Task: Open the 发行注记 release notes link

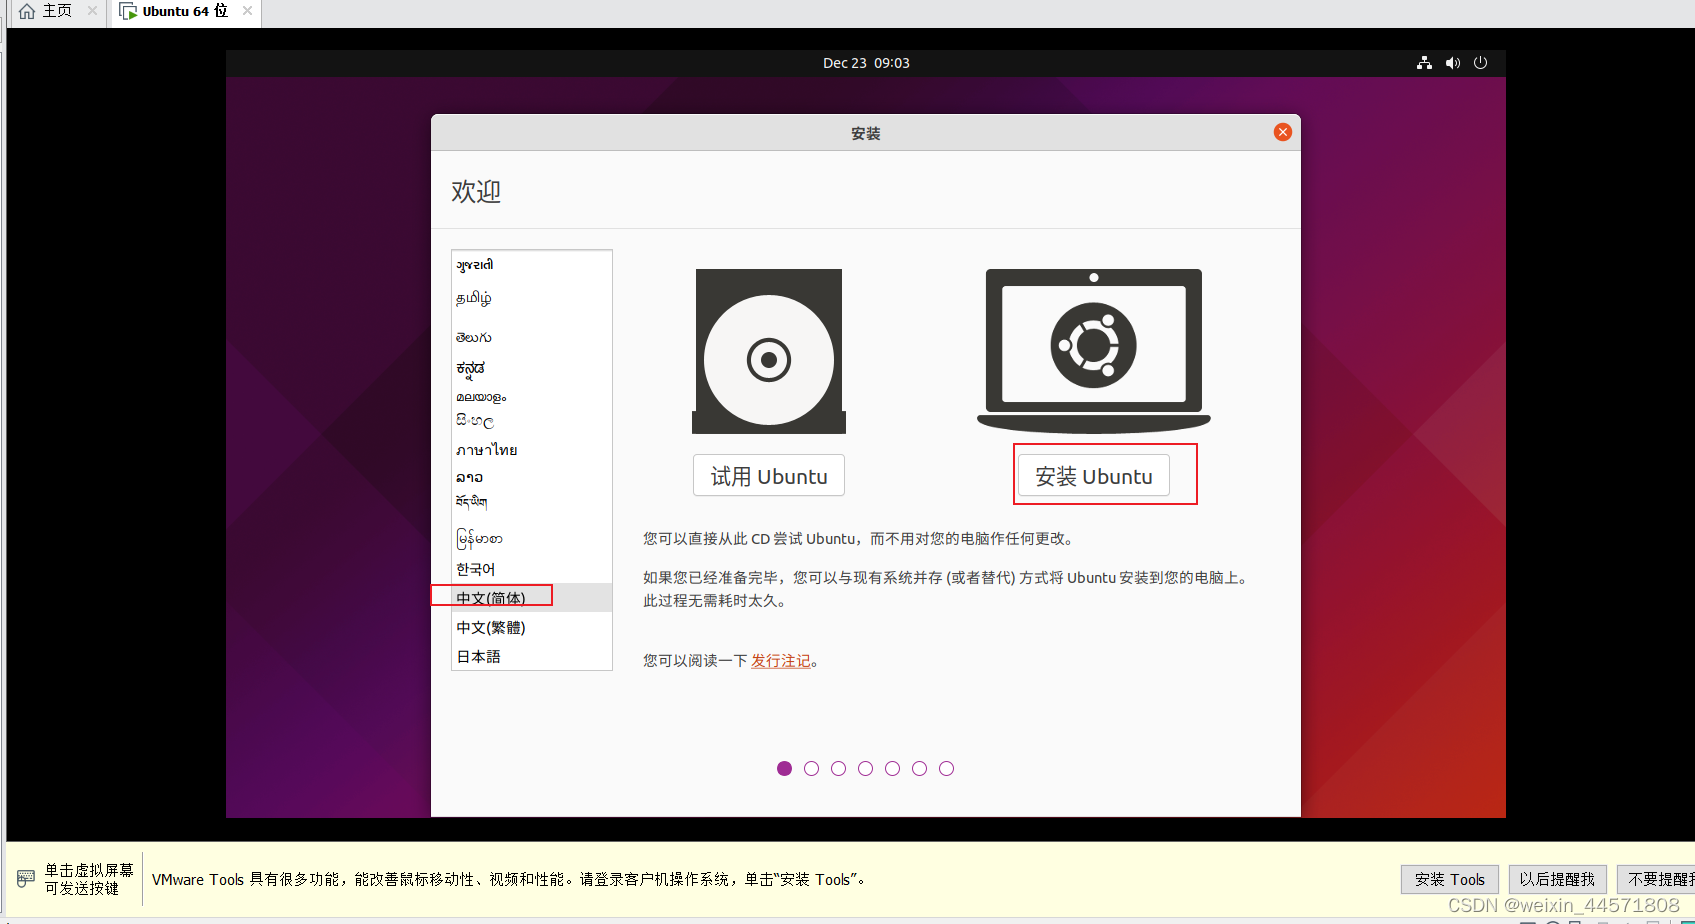Action: [781, 661]
